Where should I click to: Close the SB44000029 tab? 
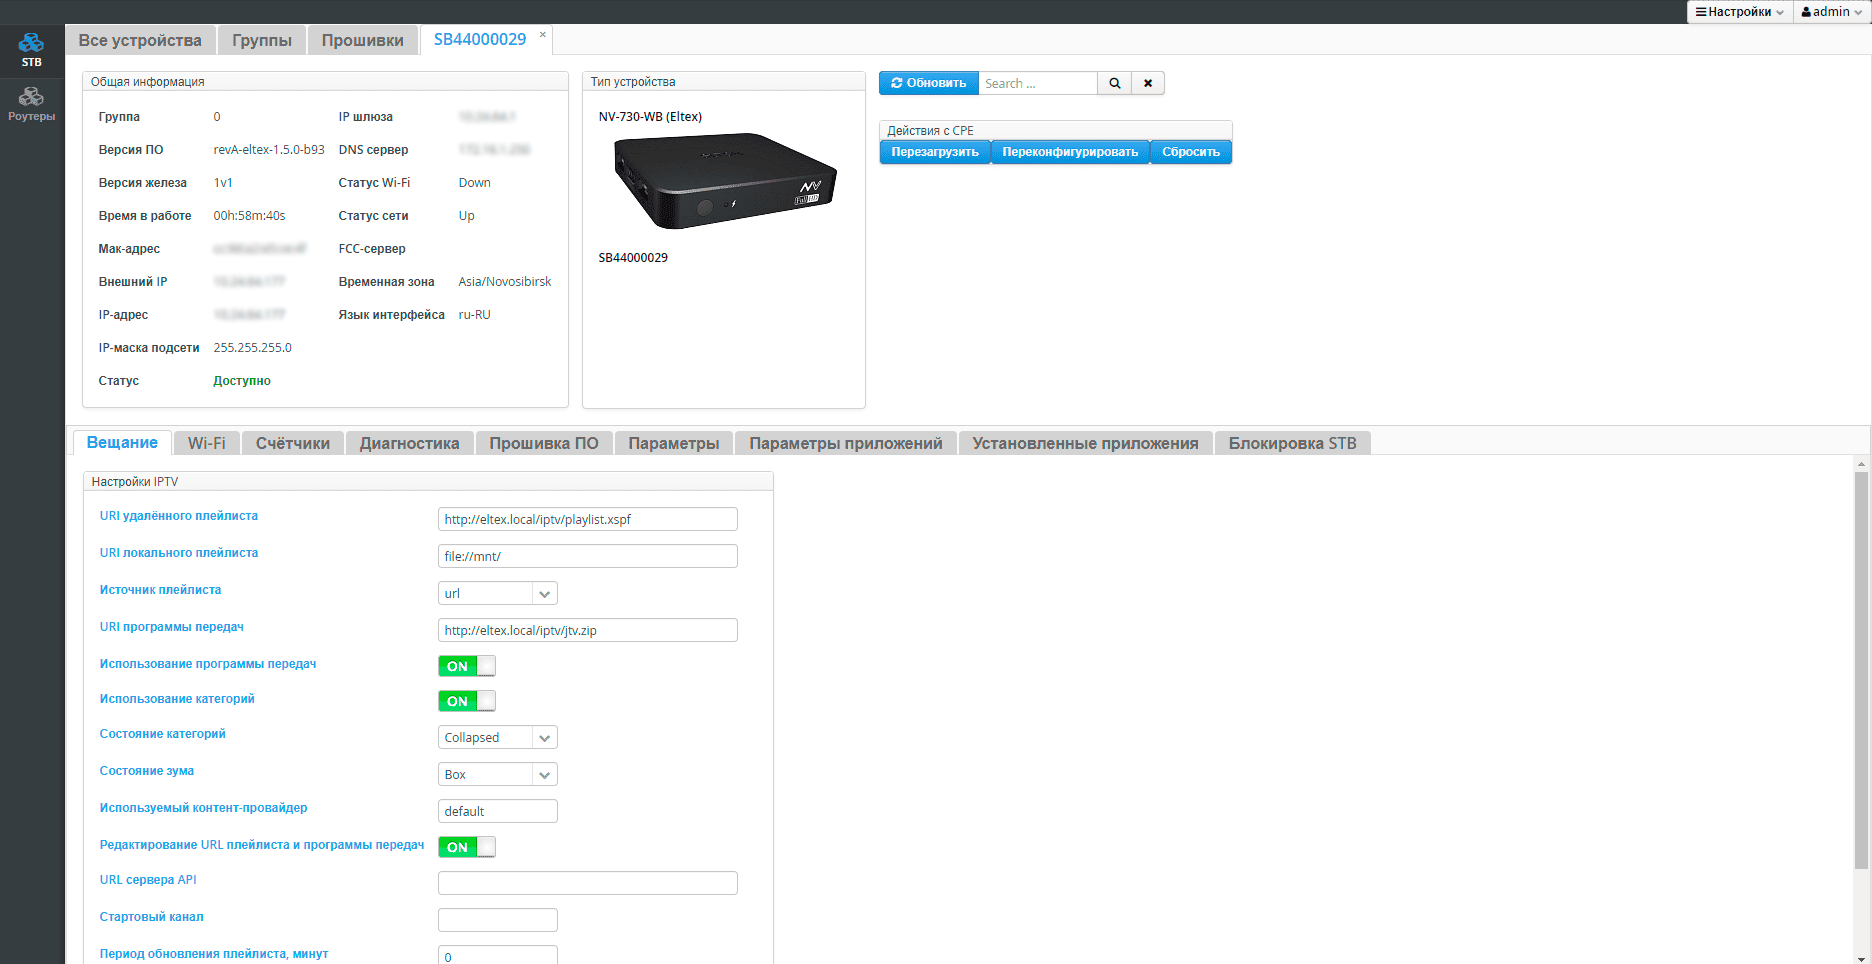pos(543,35)
